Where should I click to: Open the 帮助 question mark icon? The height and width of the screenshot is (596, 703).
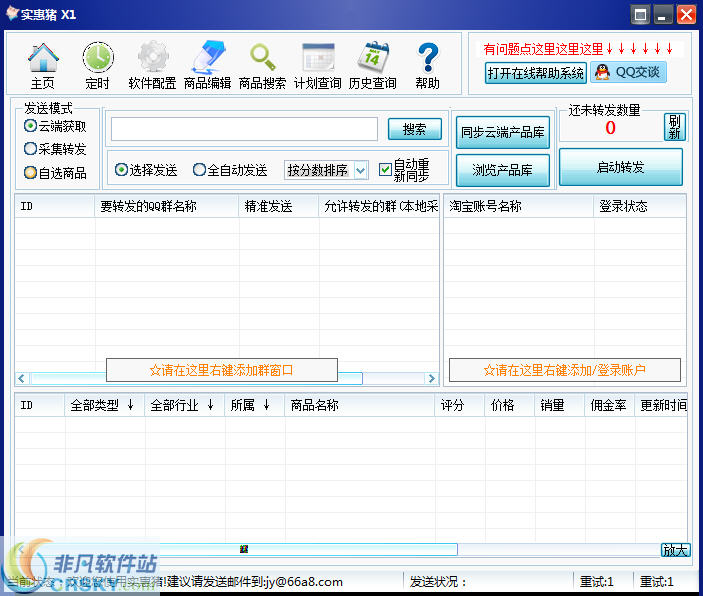pyautogui.click(x=427, y=65)
